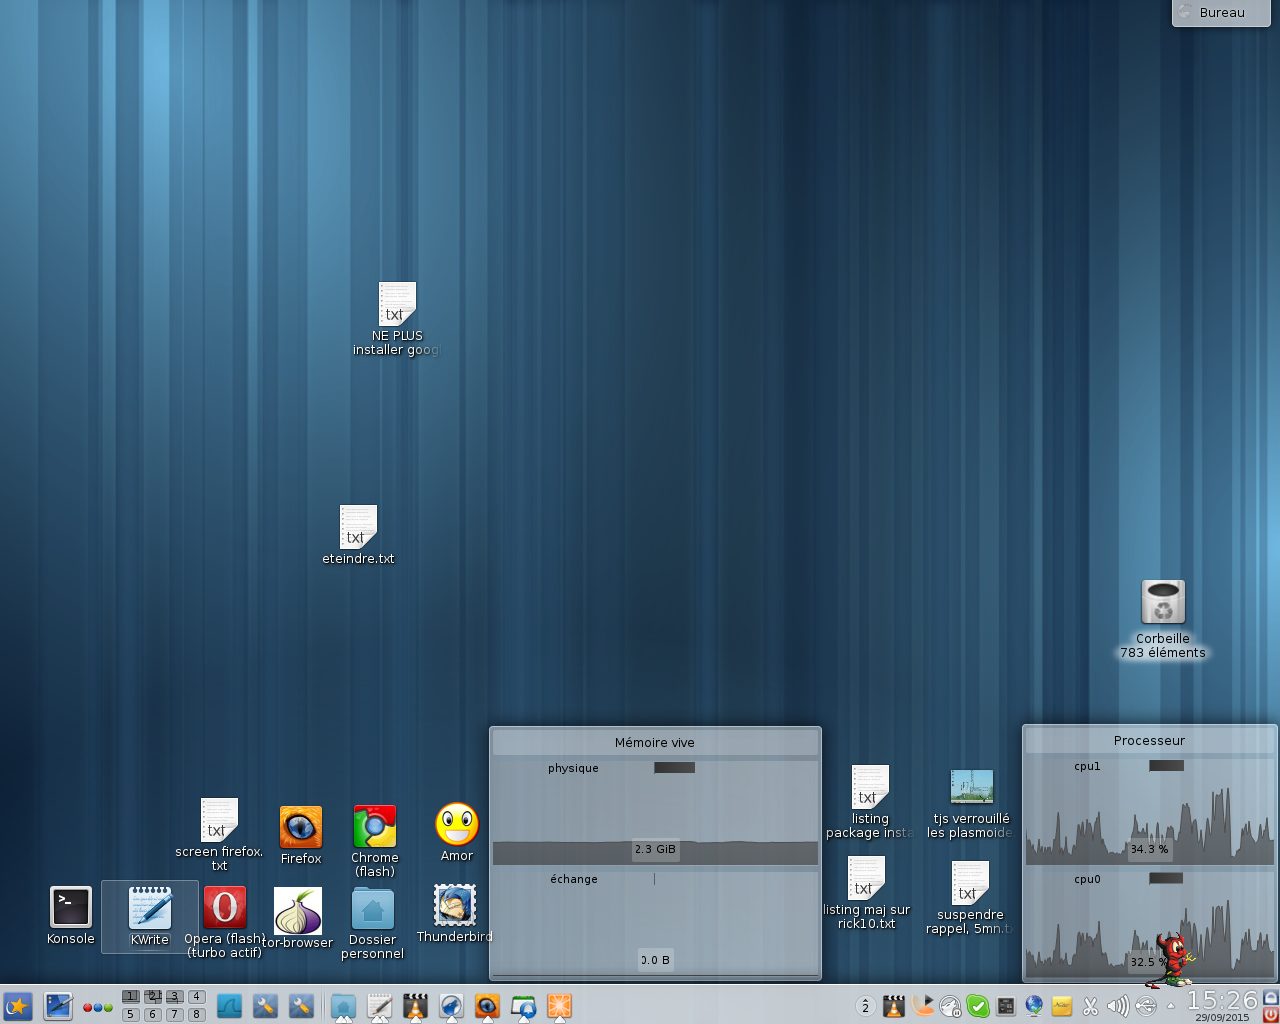Image resolution: width=1280 pixels, height=1024 pixels.
Task: Launch tor-browser from the desktop
Action: click(x=298, y=911)
